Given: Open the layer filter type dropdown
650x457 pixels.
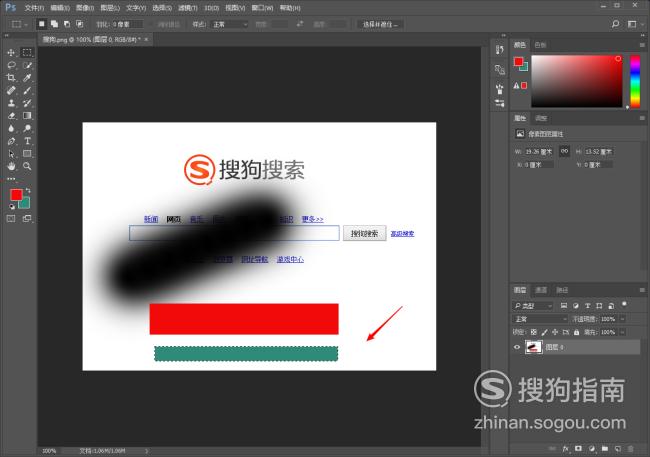Looking at the screenshot, I should point(533,306).
